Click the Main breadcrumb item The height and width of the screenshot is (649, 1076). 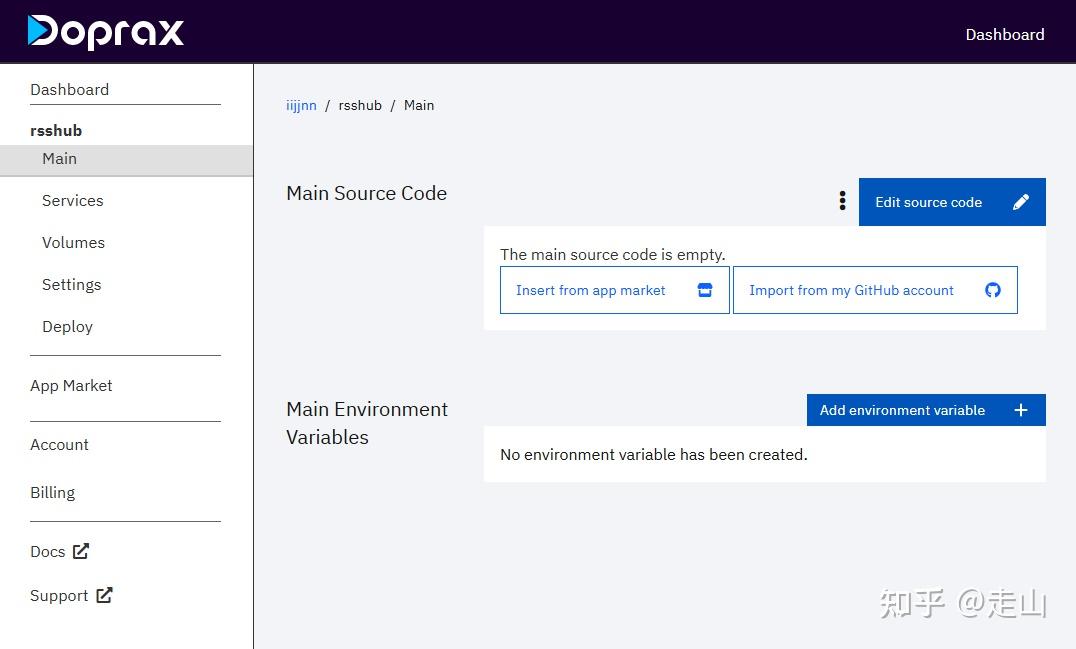coord(419,105)
